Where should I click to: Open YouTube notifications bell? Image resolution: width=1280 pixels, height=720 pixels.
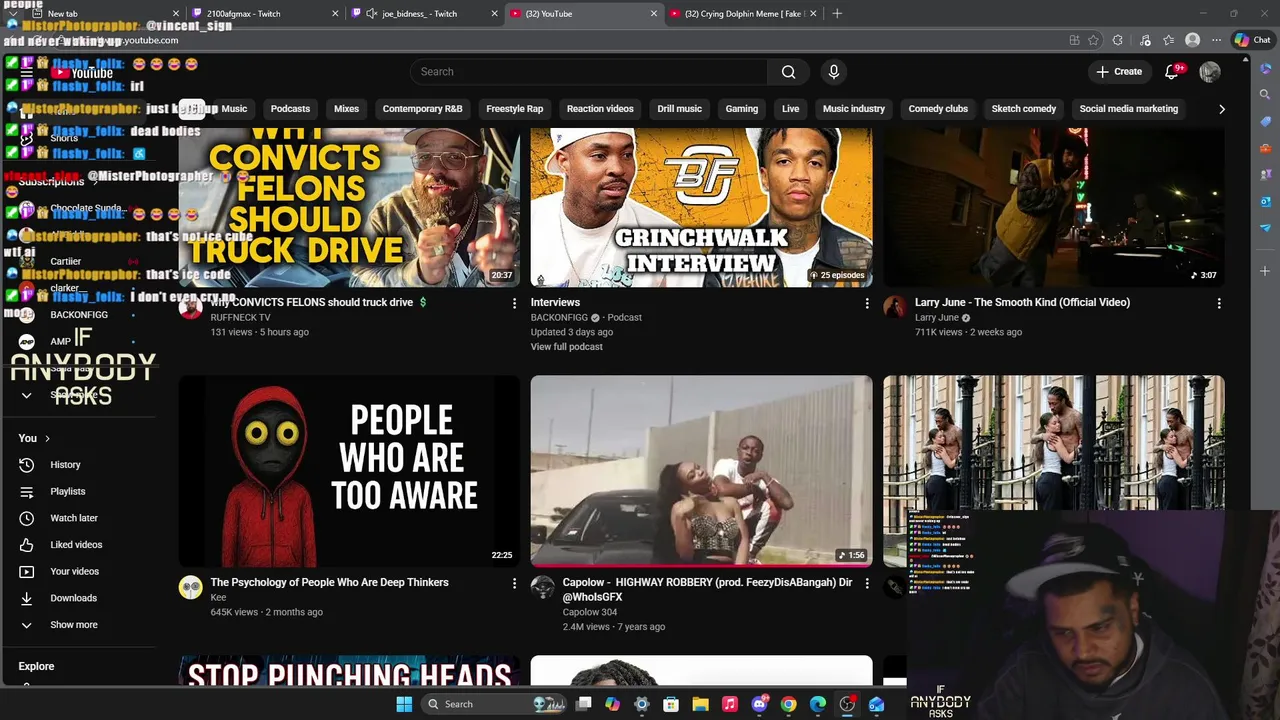coord(1172,72)
